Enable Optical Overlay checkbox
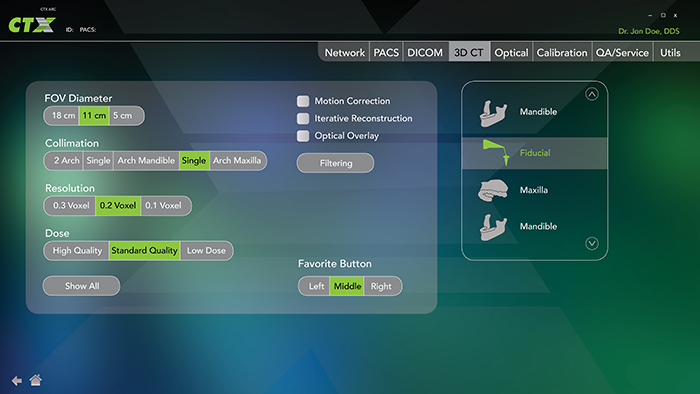 303,136
